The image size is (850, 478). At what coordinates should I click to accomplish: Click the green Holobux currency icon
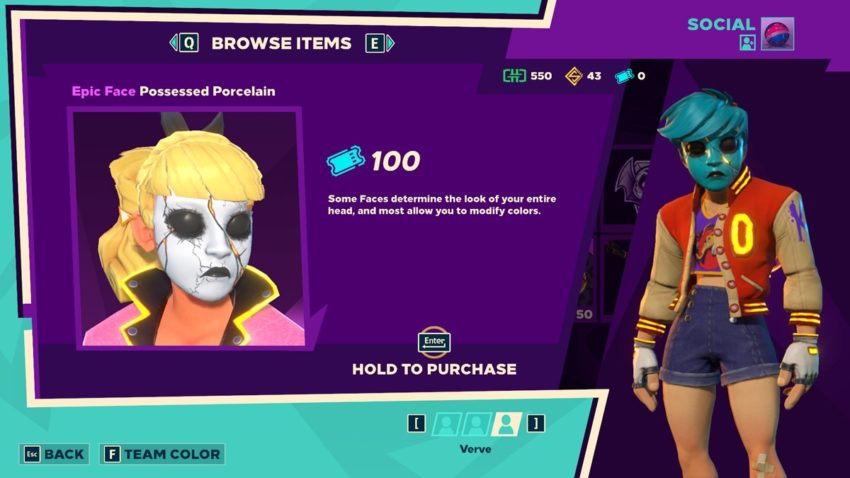pos(514,75)
